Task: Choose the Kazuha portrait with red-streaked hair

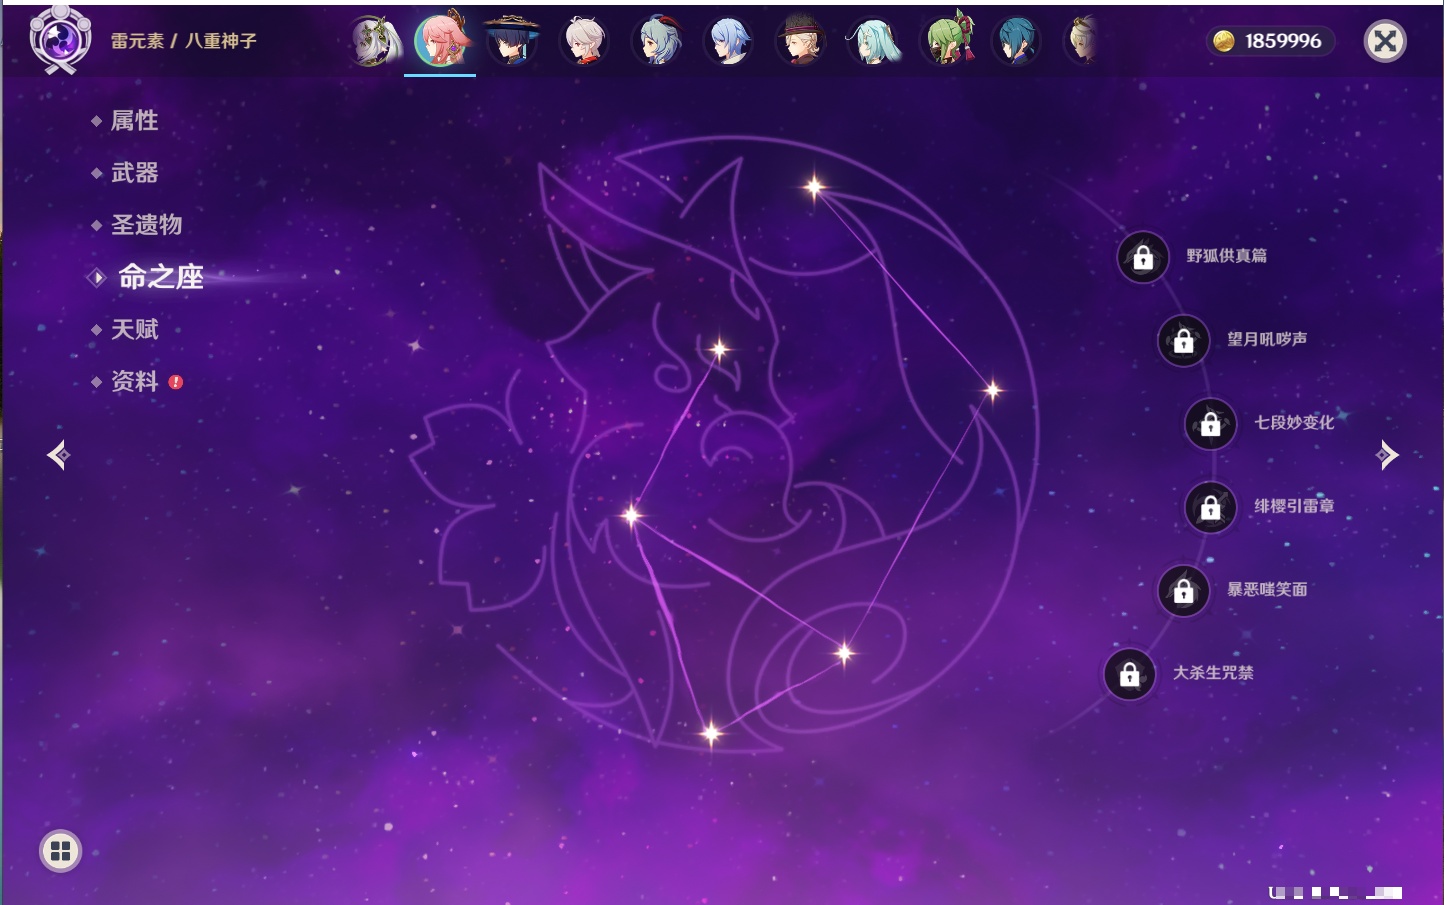Action: [585, 41]
